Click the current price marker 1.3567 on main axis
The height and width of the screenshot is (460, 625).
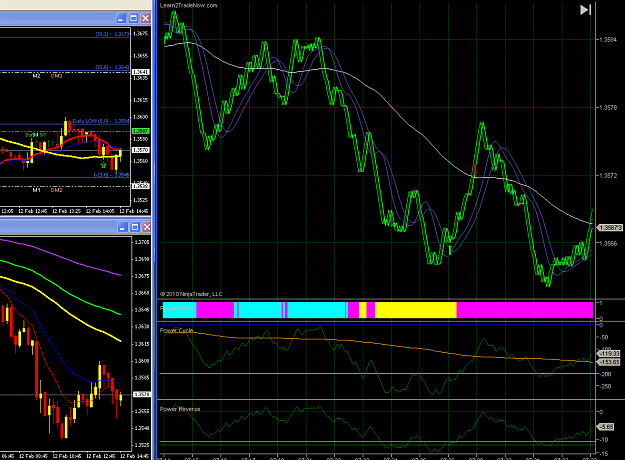[610, 228]
